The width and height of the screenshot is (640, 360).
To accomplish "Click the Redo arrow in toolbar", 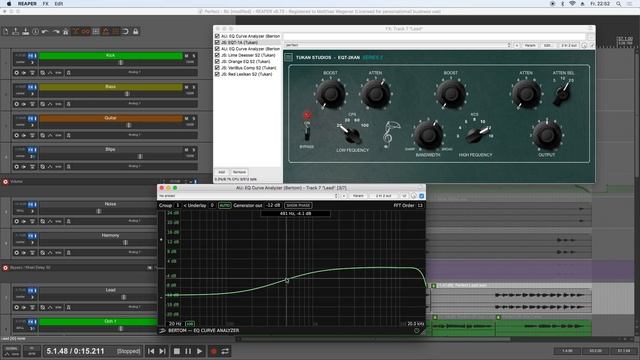I will [56, 31].
